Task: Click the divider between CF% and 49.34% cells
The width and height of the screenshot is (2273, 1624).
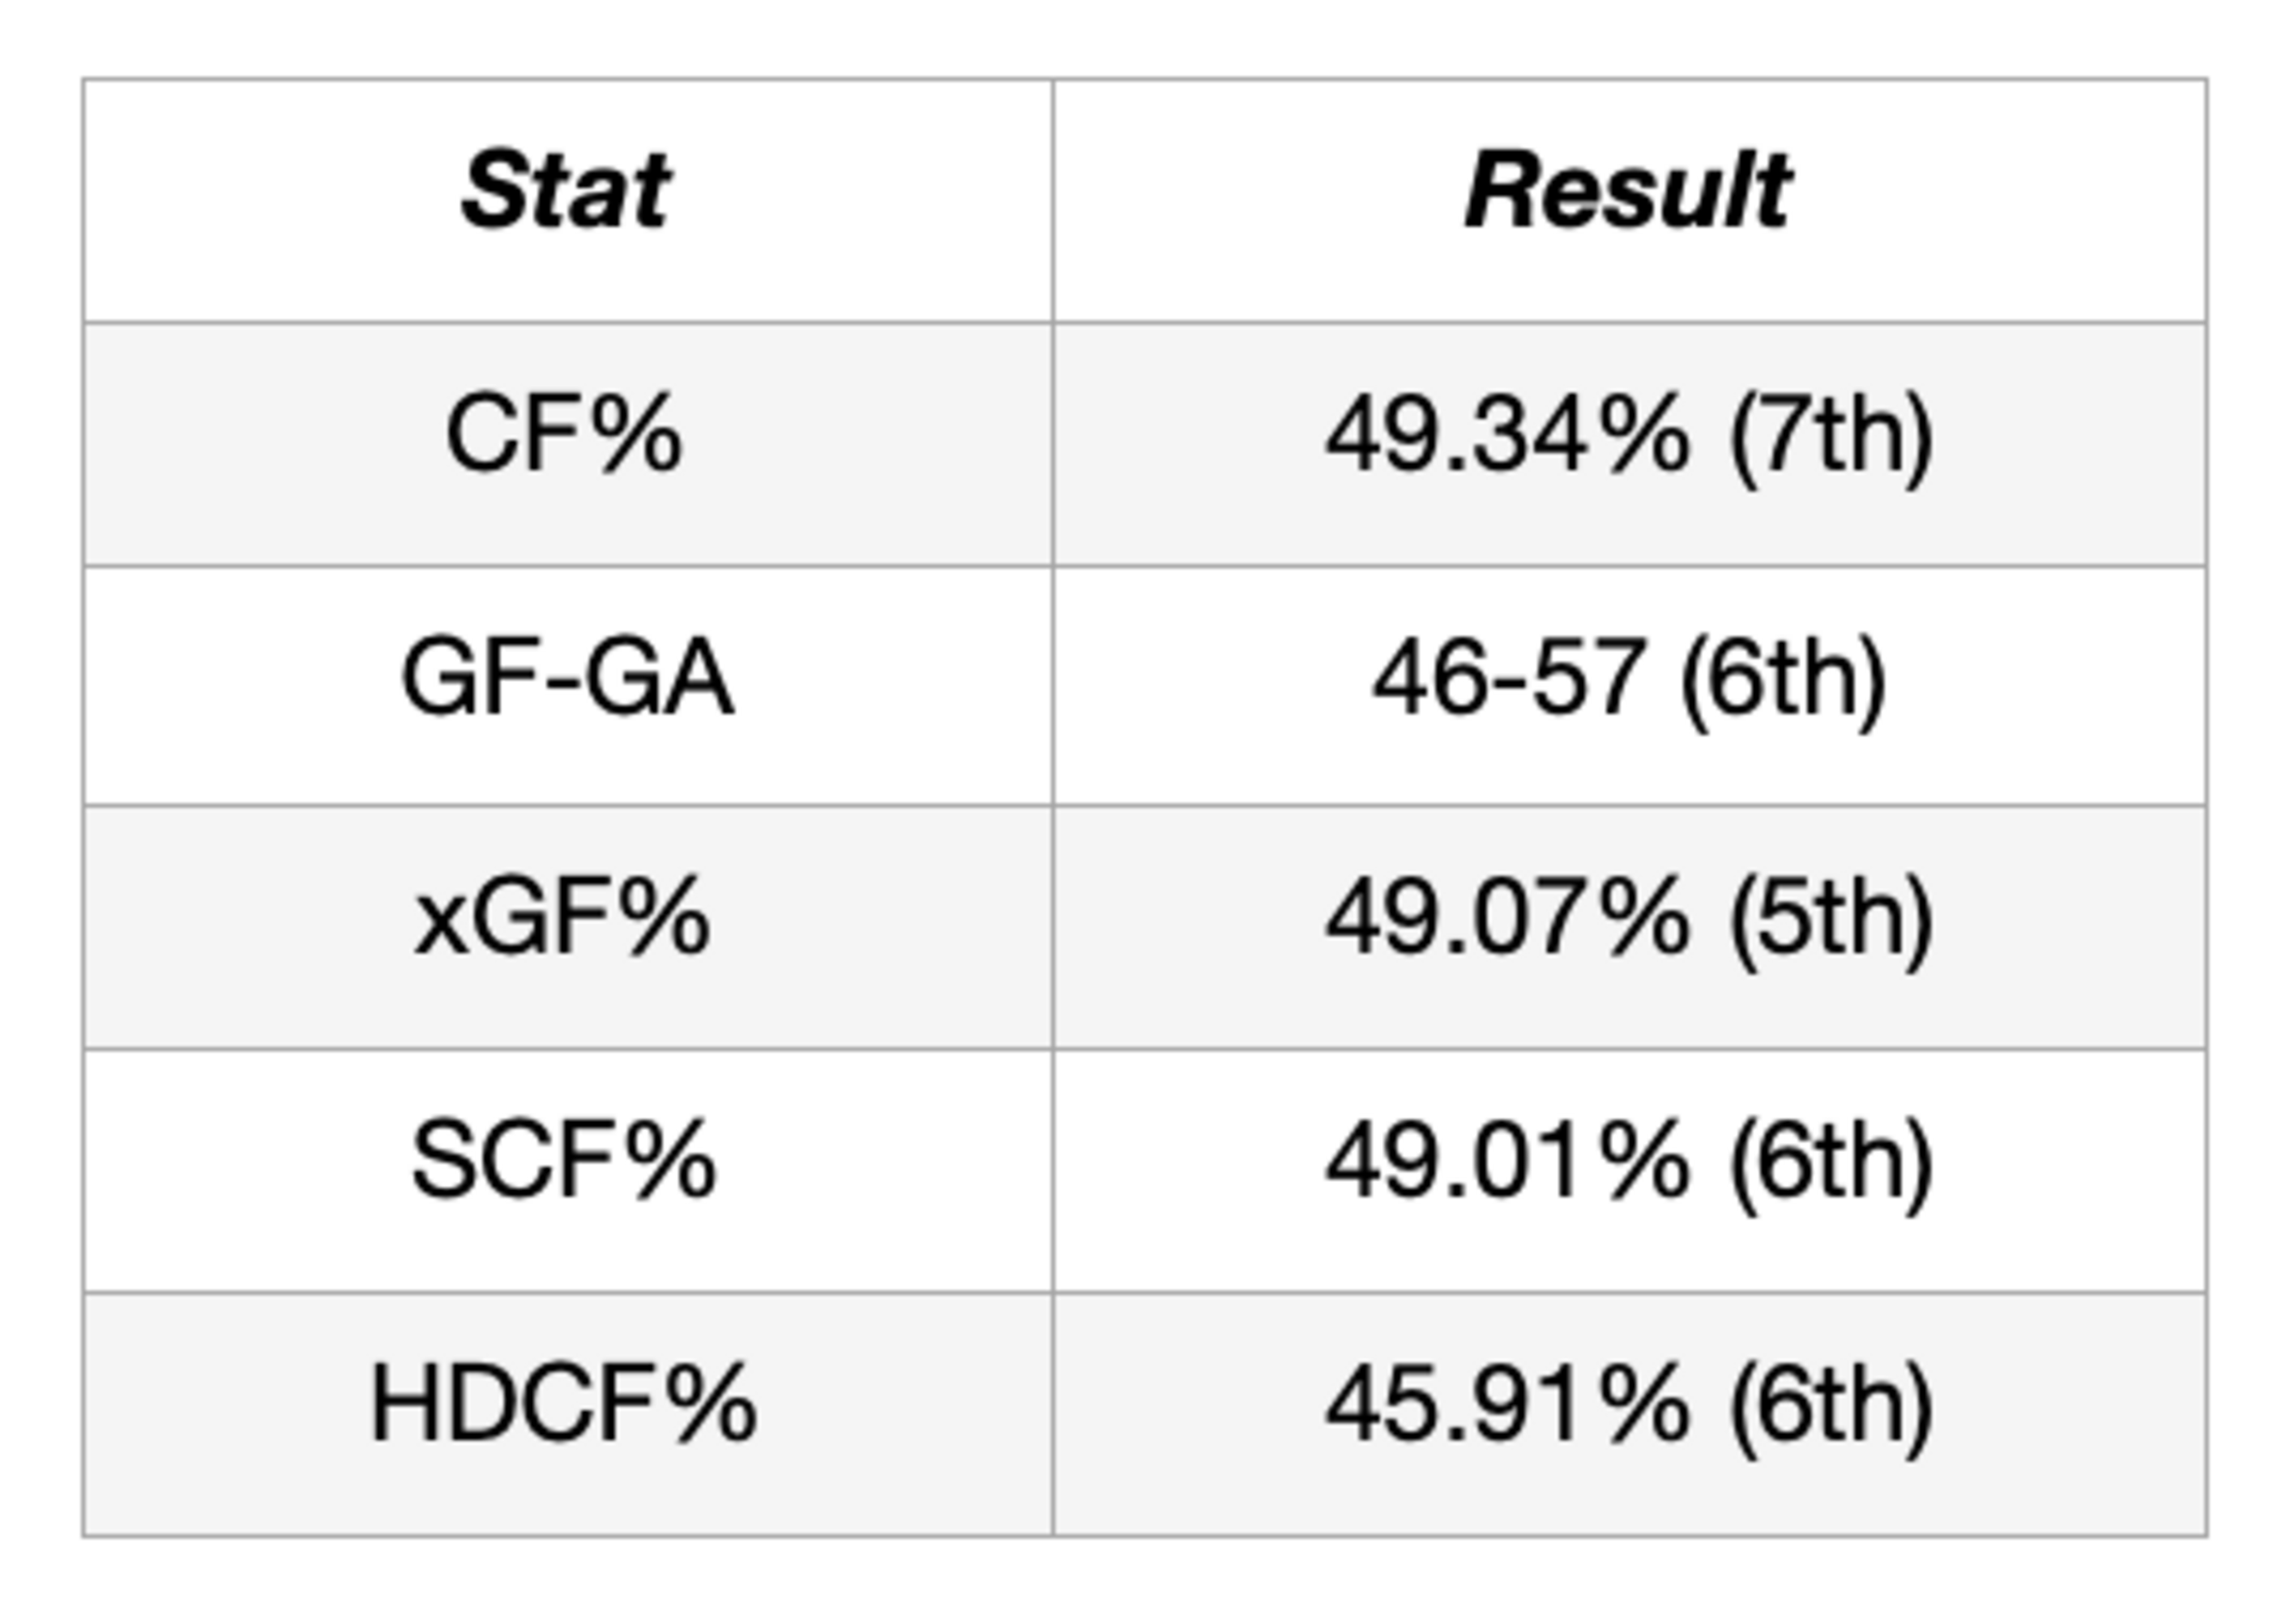Action: point(1052,444)
